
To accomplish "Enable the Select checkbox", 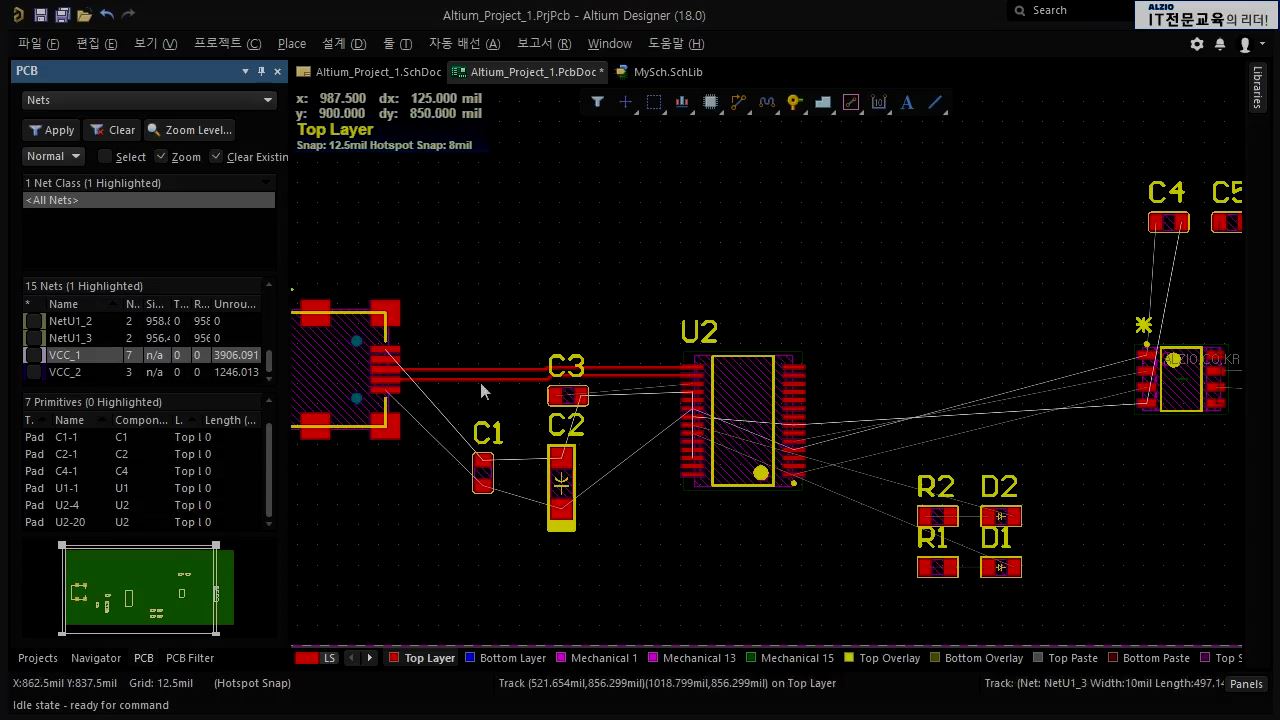I will pyautogui.click(x=105, y=156).
